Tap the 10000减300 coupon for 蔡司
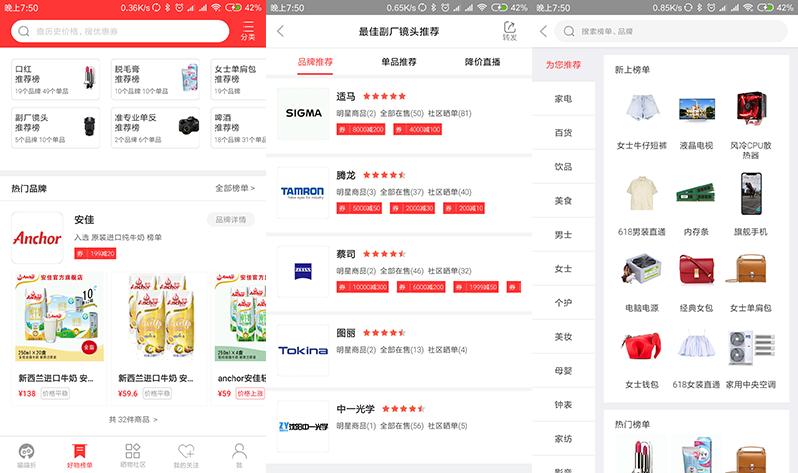The width and height of the screenshot is (798, 473). (362, 287)
